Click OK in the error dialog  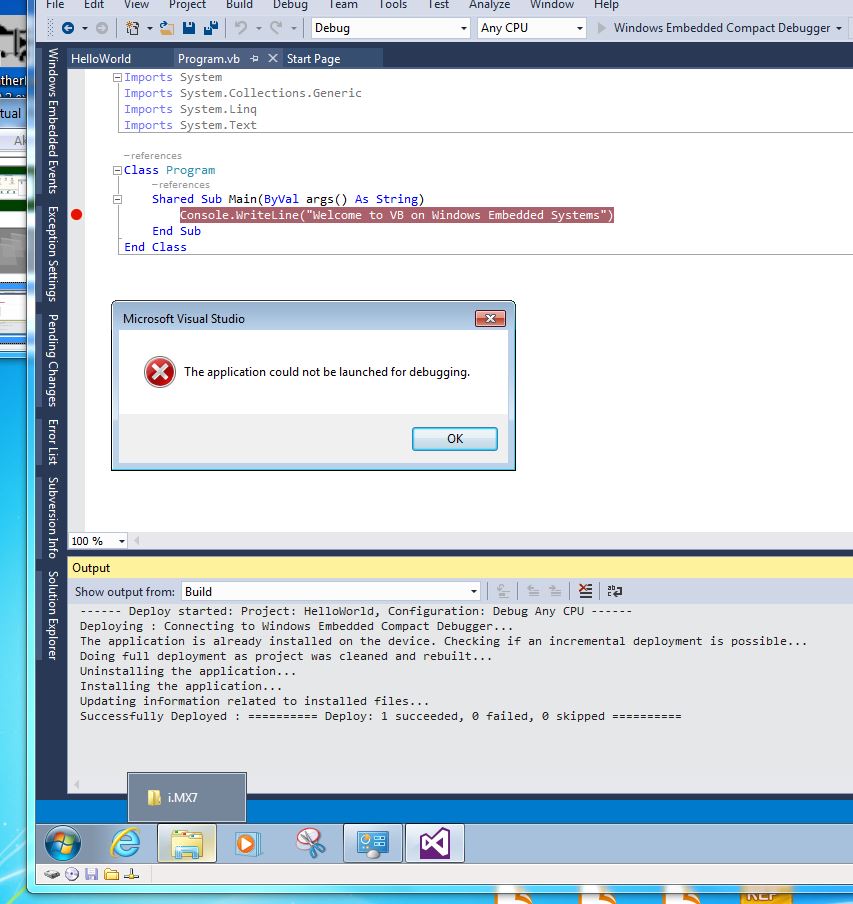click(455, 439)
